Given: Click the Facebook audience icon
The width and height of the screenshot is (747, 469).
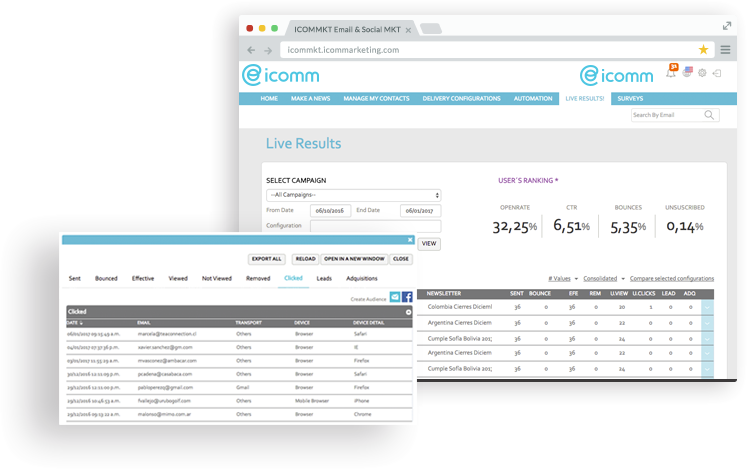Looking at the screenshot, I should 407,297.
